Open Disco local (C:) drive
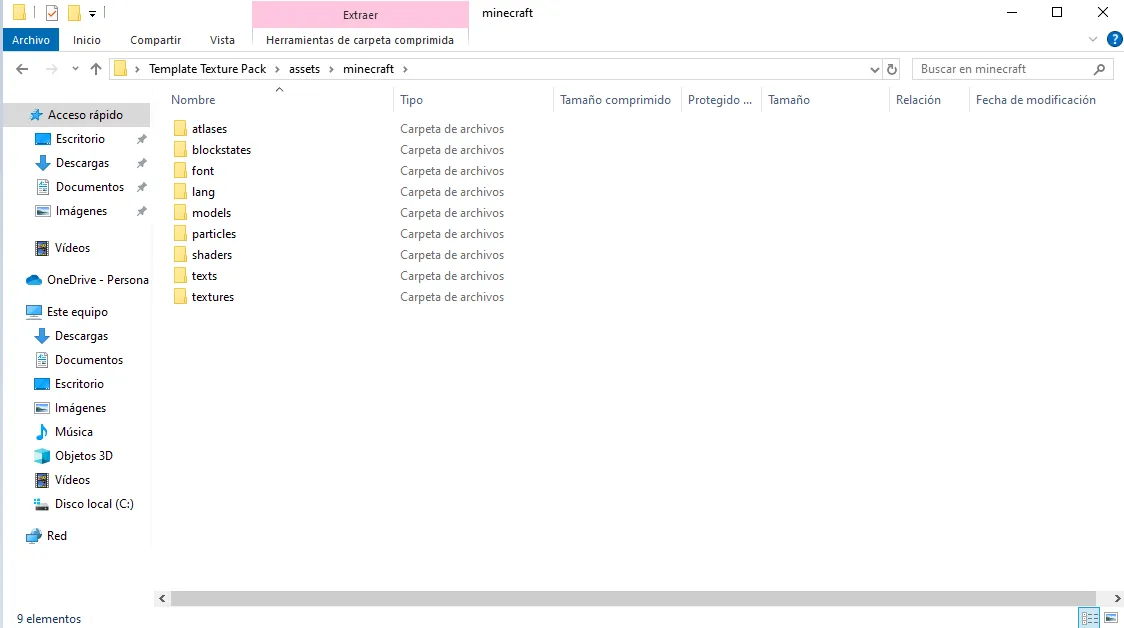1124x628 pixels. (93, 504)
